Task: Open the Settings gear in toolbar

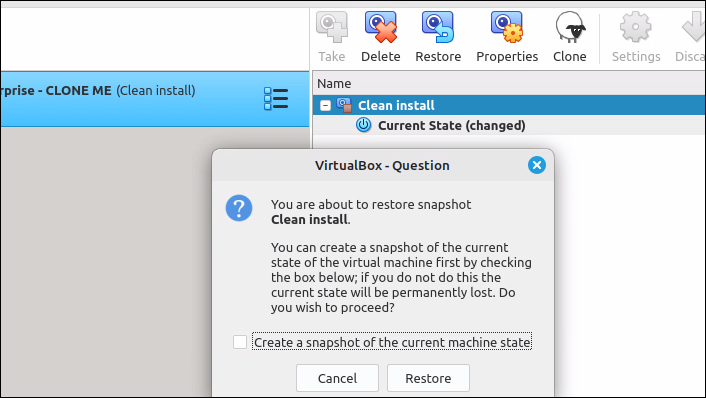Action: point(636,27)
